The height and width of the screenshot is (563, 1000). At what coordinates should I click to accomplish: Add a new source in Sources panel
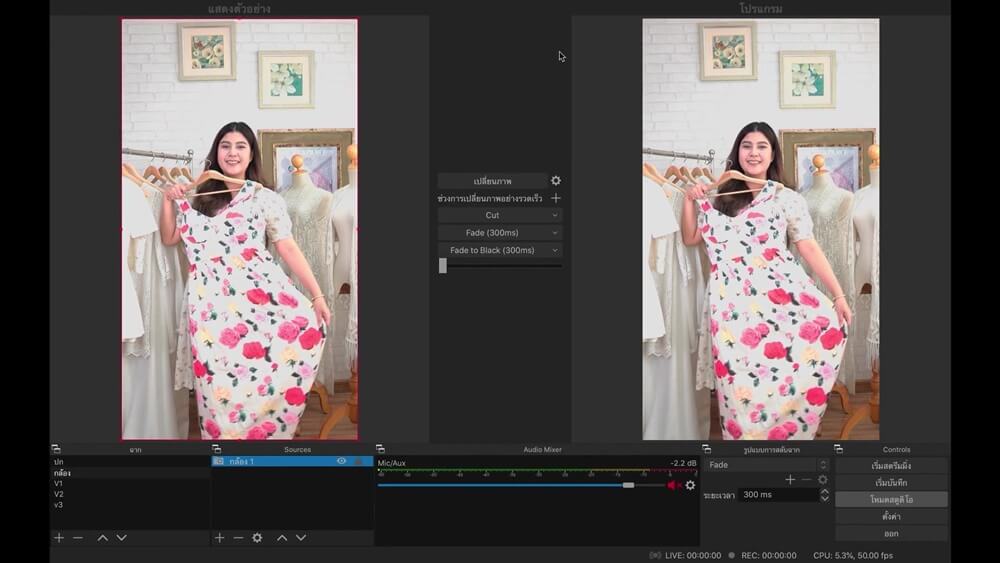pyautogui.click(x=219, y=538)
